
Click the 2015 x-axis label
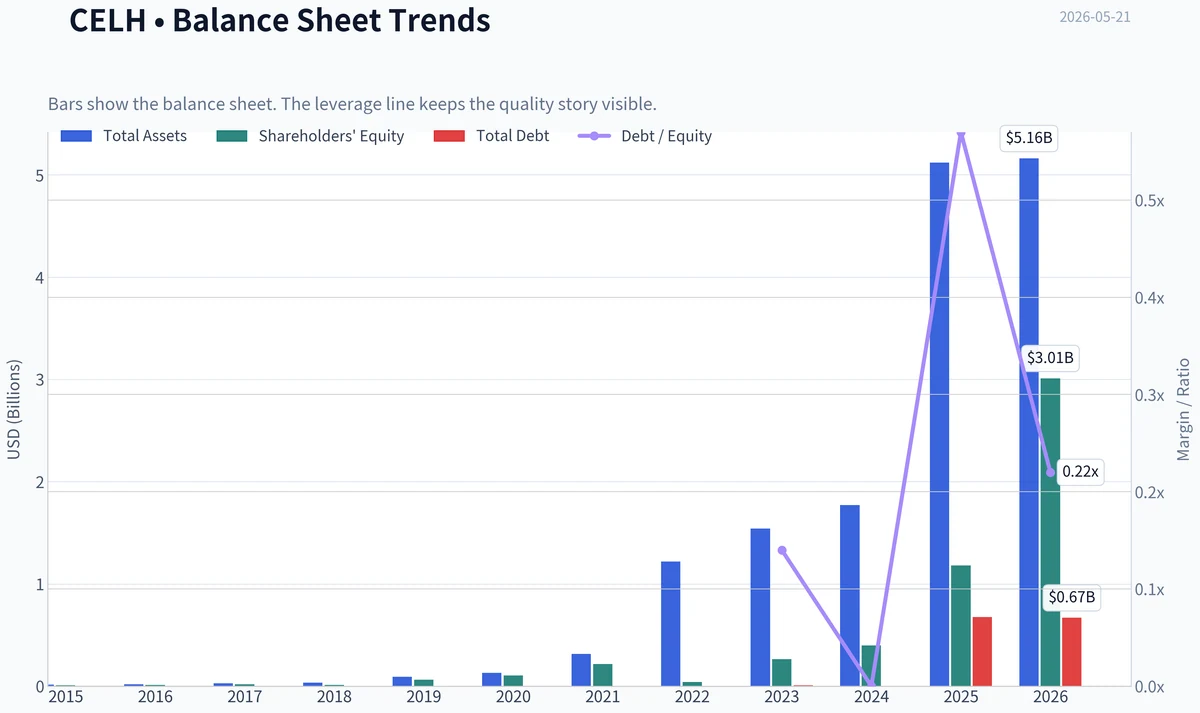pyautogui.click(x=66, y=696)
